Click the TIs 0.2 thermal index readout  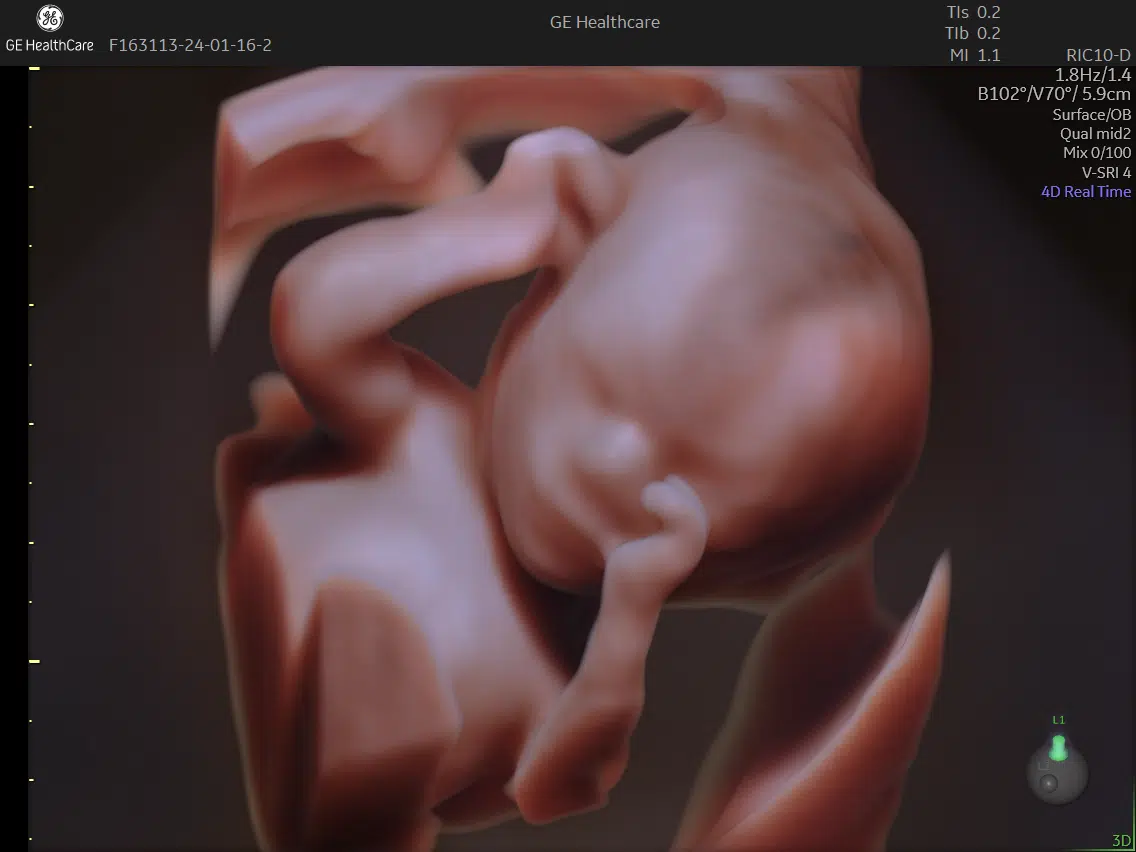point(974,13)
